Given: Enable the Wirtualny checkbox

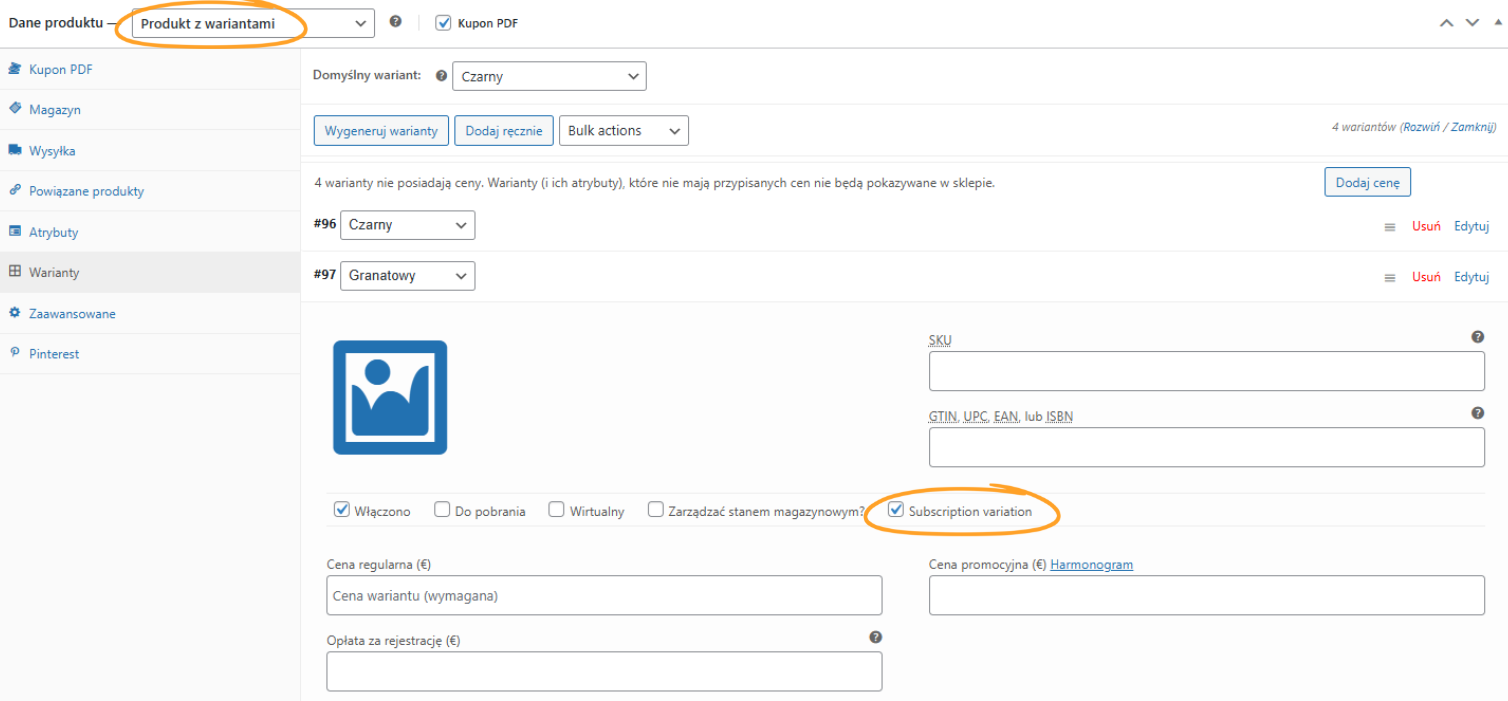Looking at the screenshot, I should pyautogui.click(x=556, y=509).
